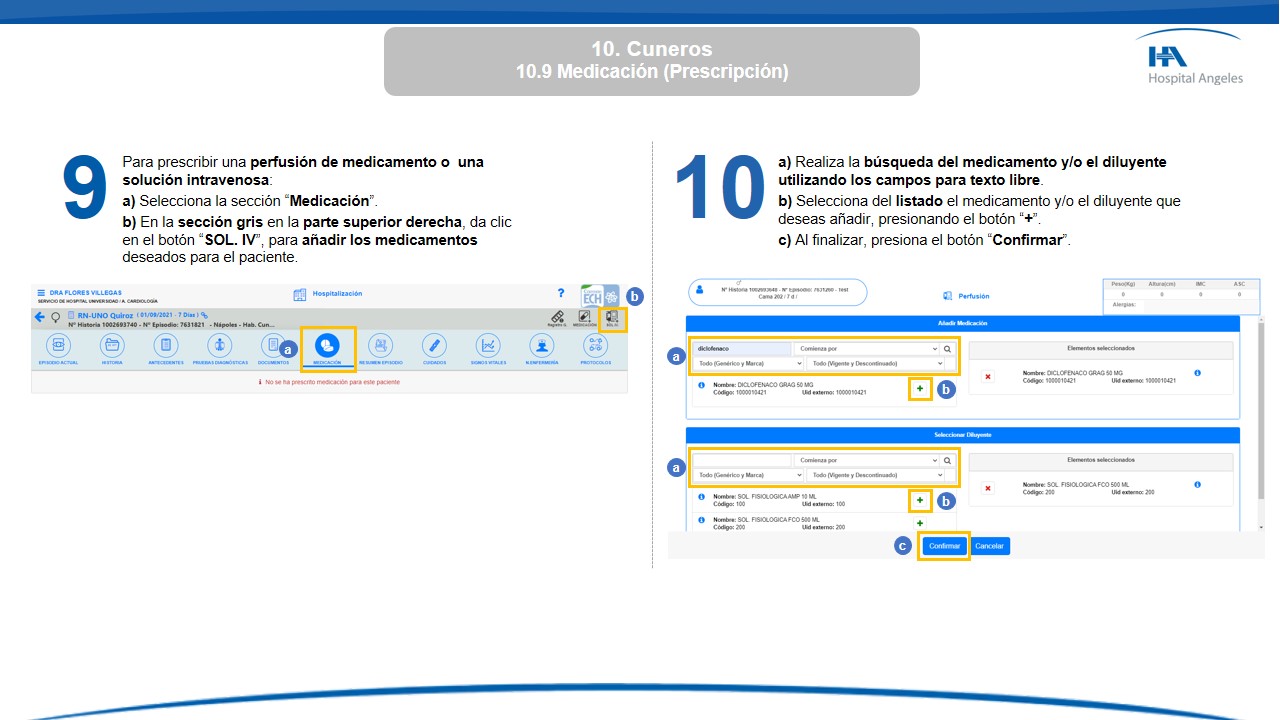Click the Cancelar button

click(x=989, y=546)
